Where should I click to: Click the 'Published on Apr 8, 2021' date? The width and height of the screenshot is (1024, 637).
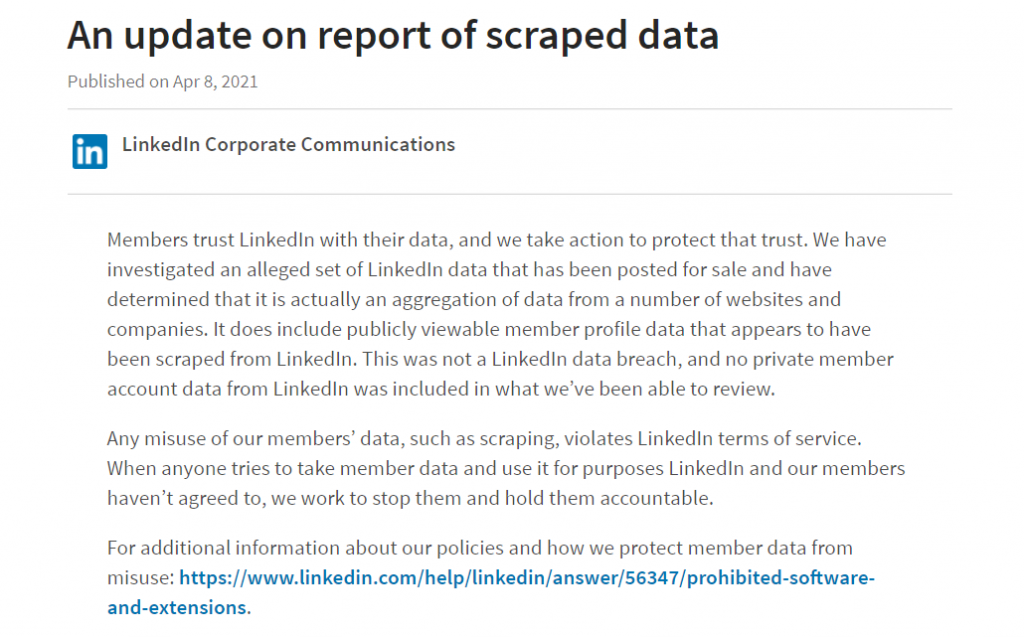(x=163, y=82)
